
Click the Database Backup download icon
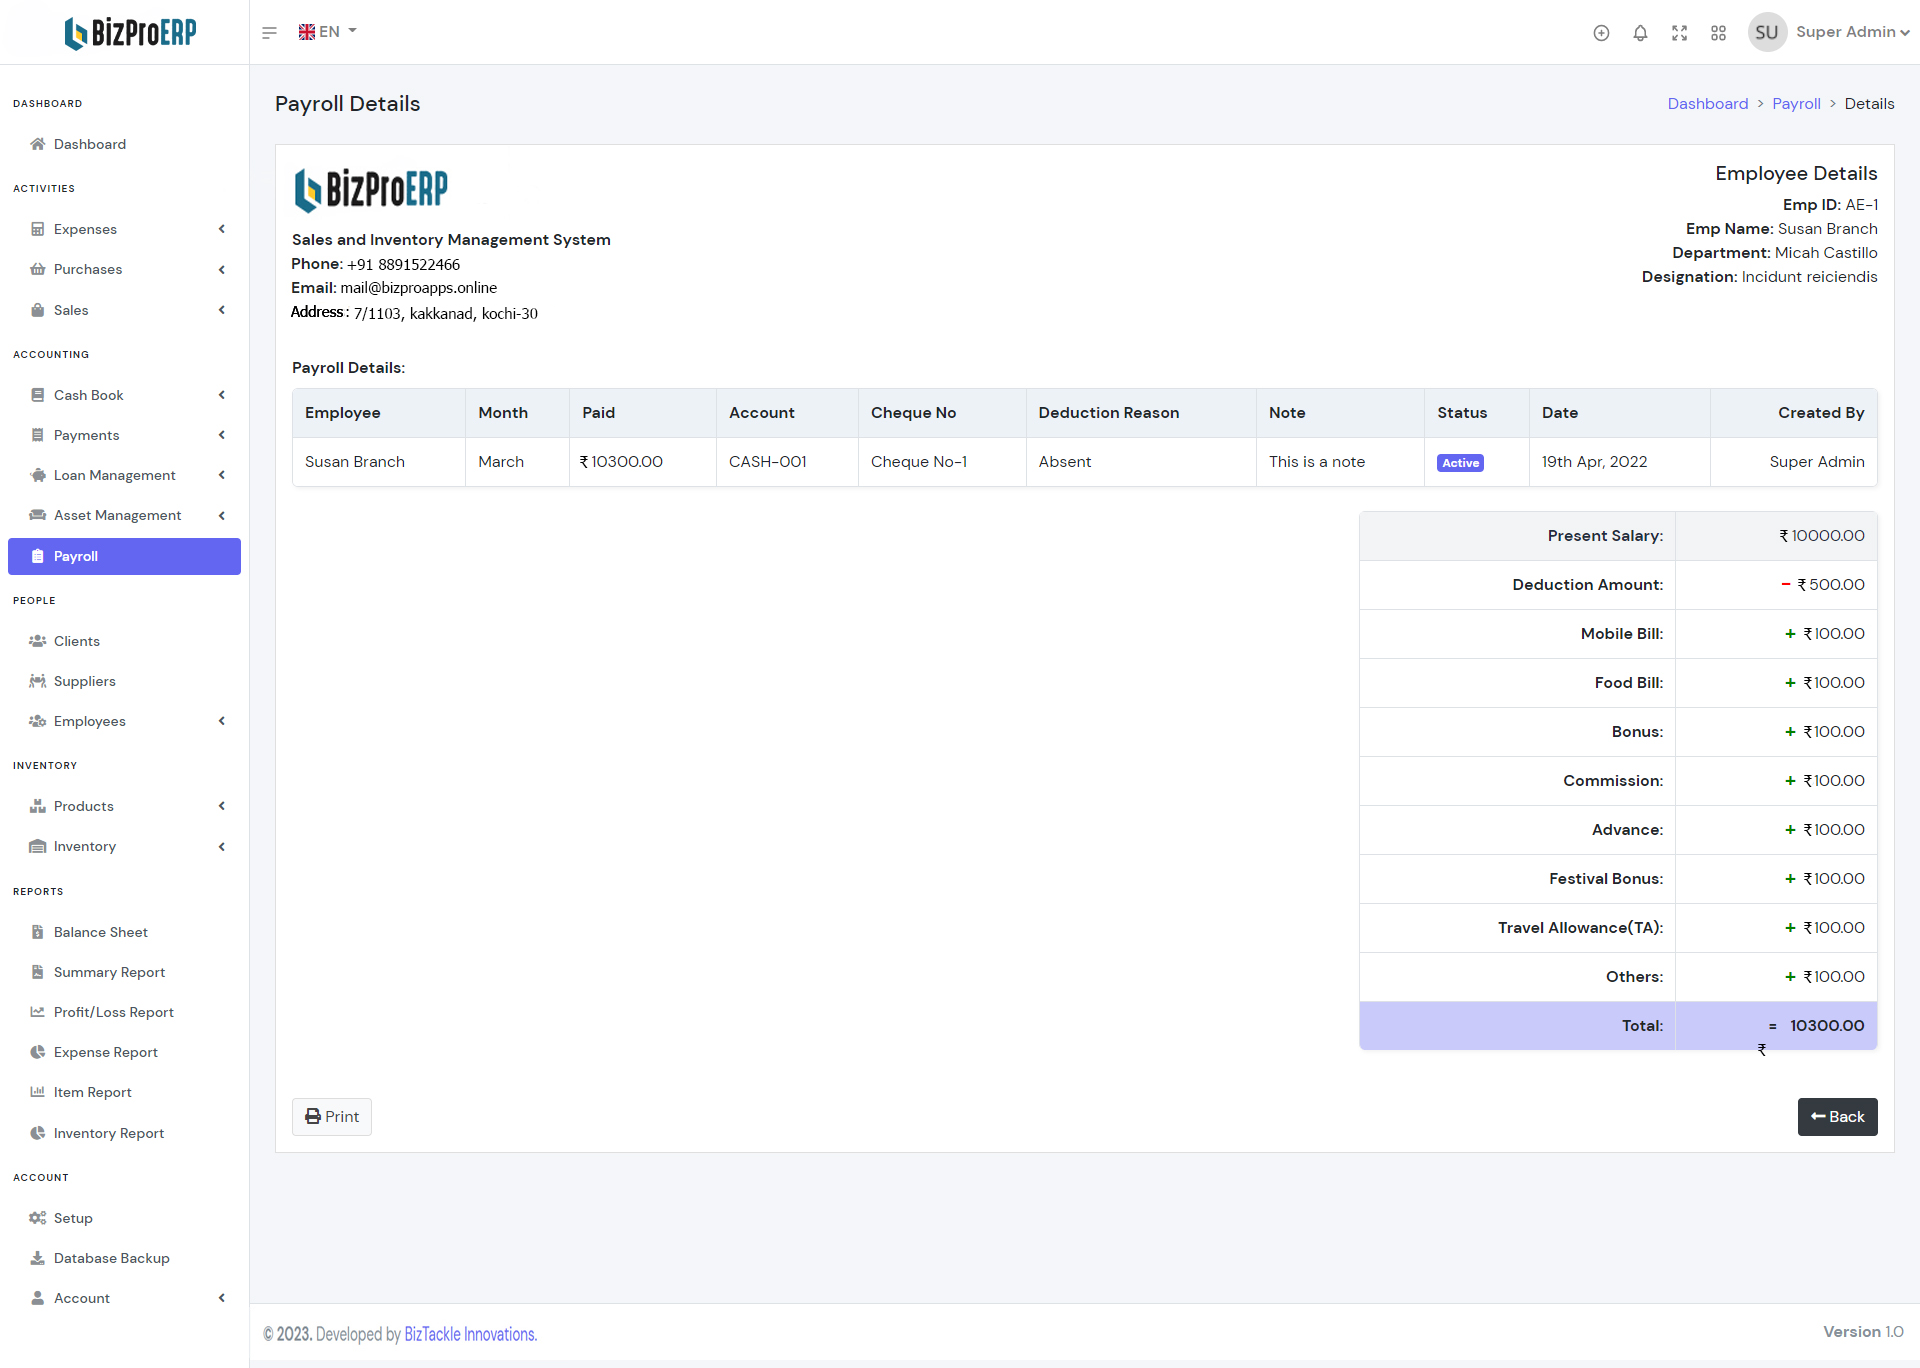38,1258
